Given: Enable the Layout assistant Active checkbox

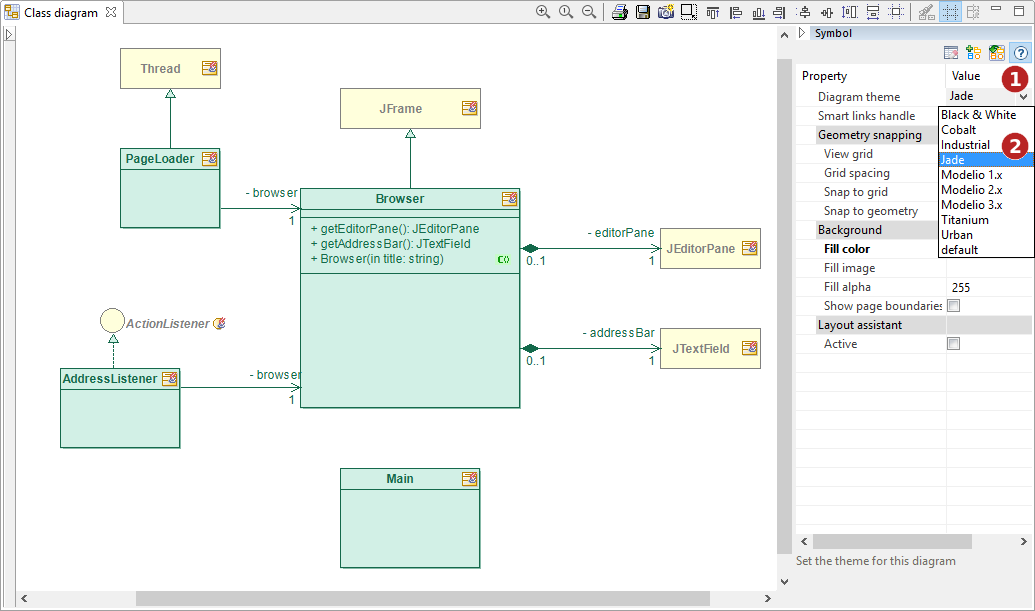Looking at the screenshot, I should (x=953, y=344).
